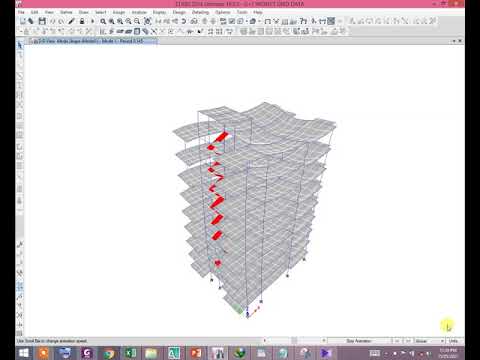Click the zoom out magnifier icon
Image resolution: width=480 pixels, height=360 pixels.
click(137, 21)
